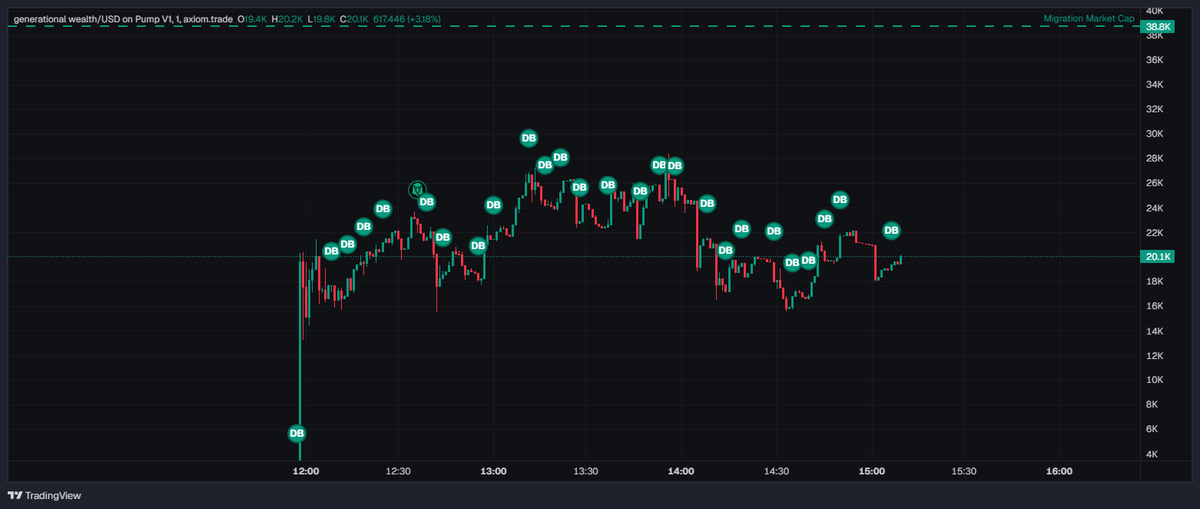
Task: Click the 16K price axis label
Action: point(1155,306)
